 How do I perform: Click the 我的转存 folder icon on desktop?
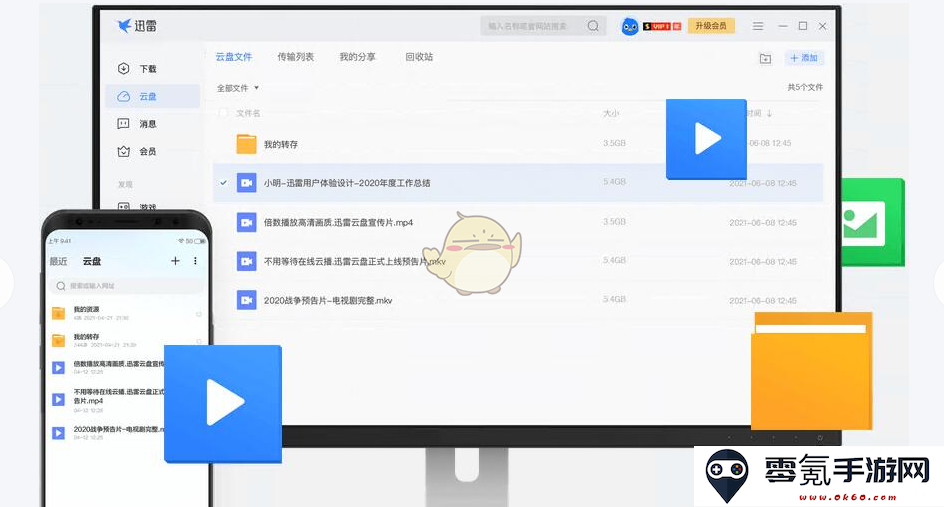[246, 144]
